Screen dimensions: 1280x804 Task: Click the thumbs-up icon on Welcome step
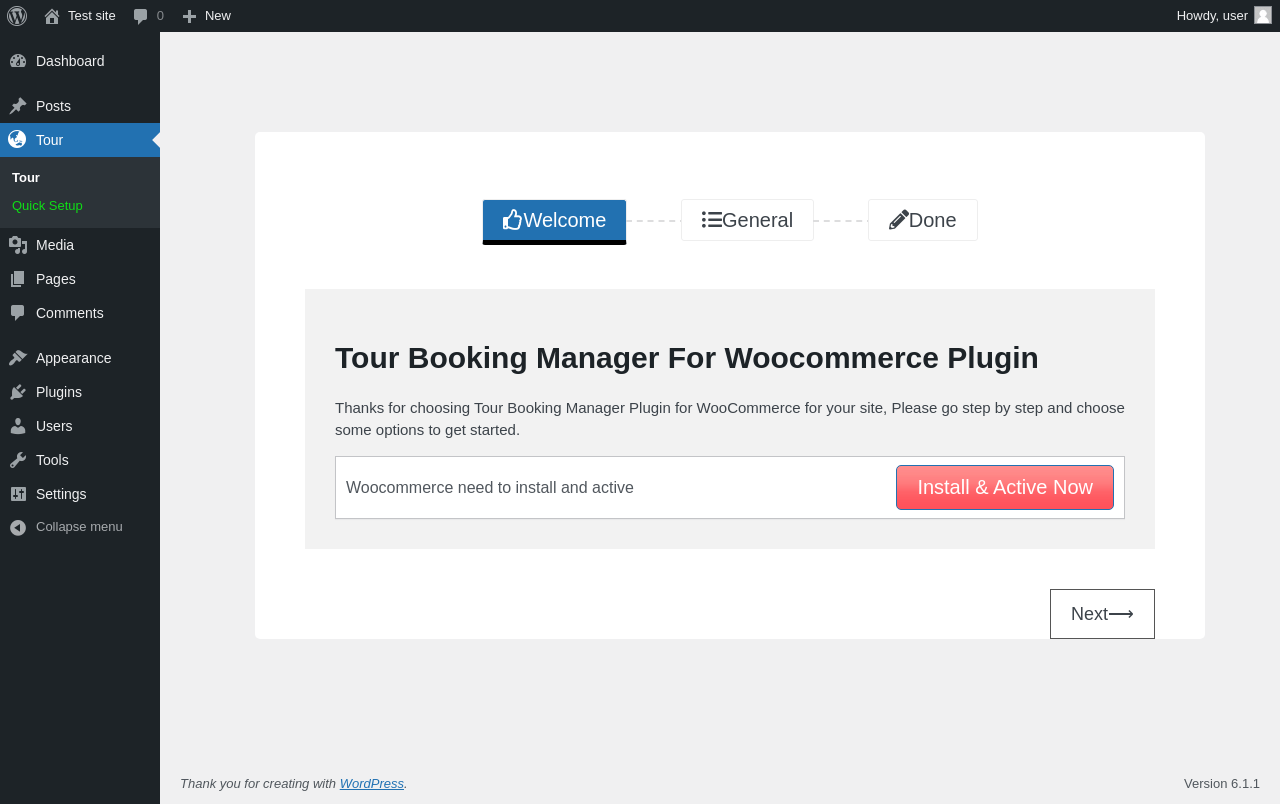click(513, 220)
